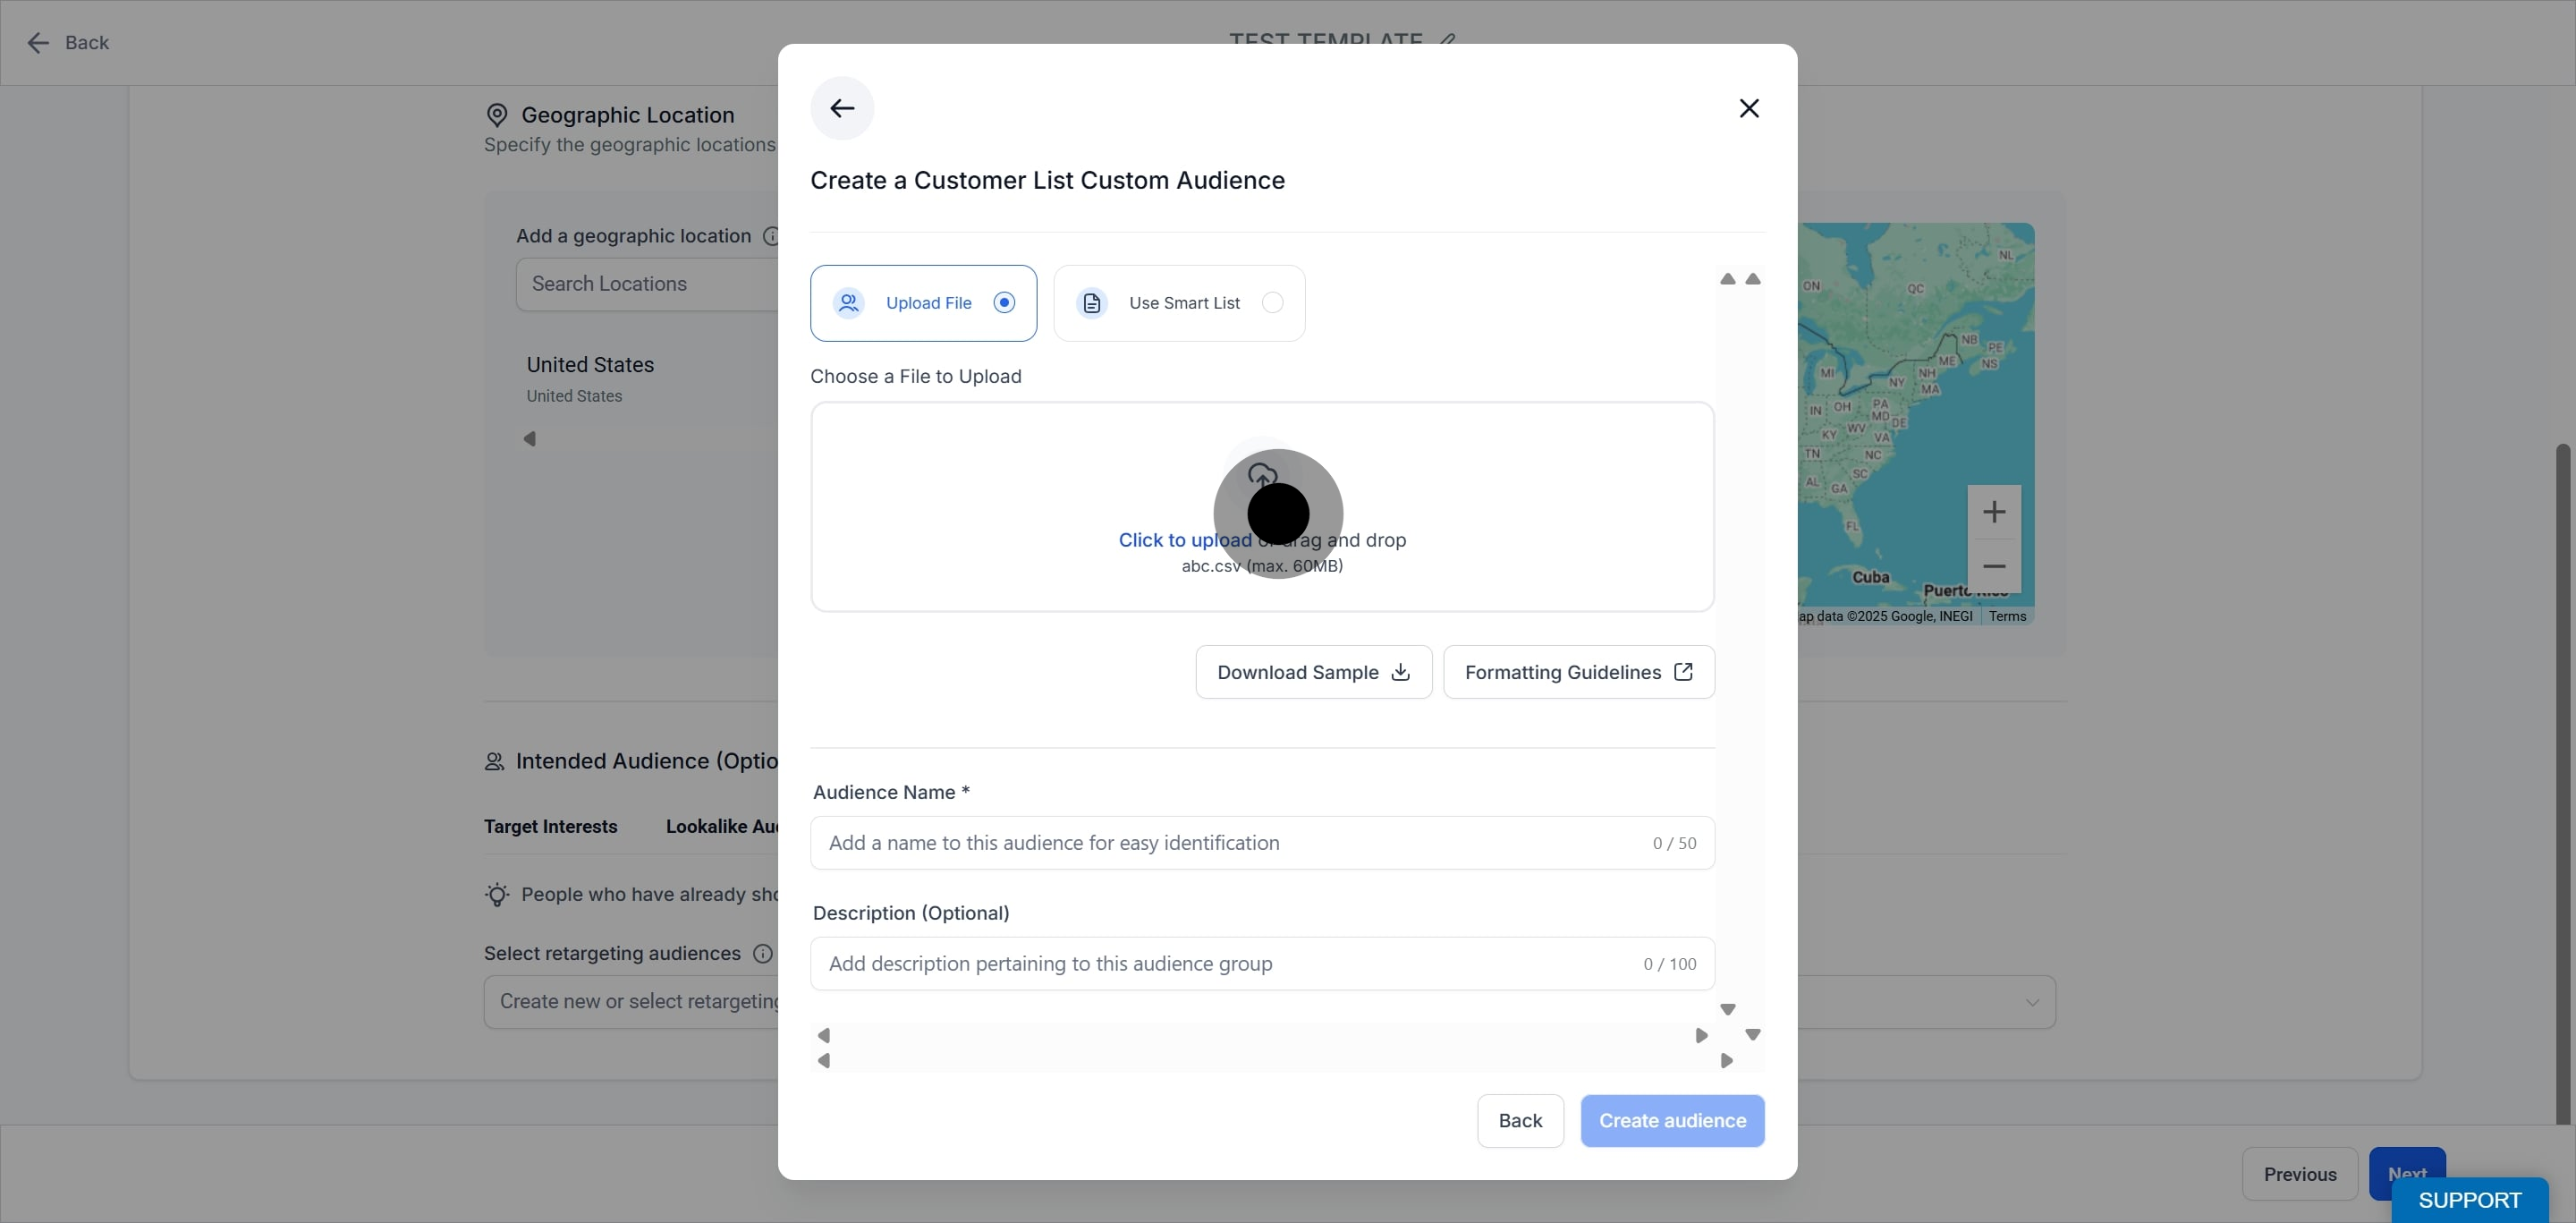Click the map zoom out minus icon

1994,566
